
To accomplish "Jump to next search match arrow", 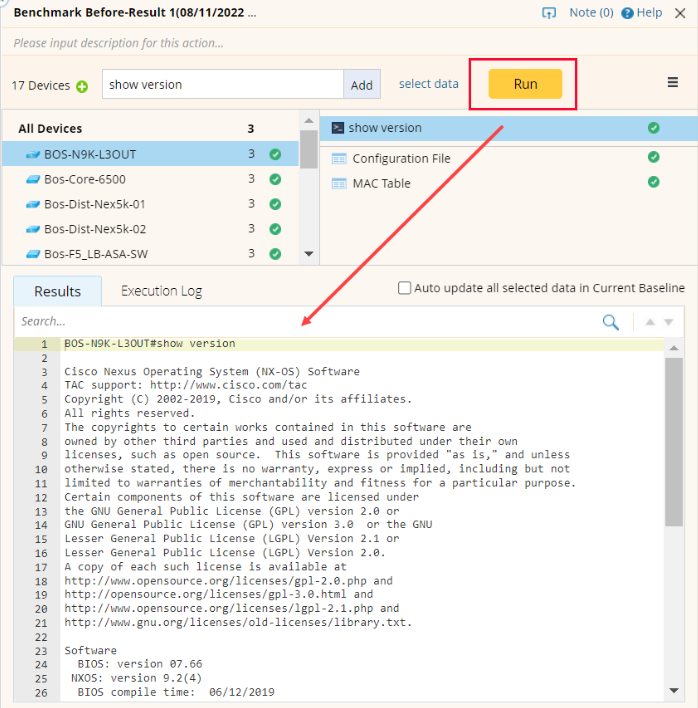I will [669, 322].
